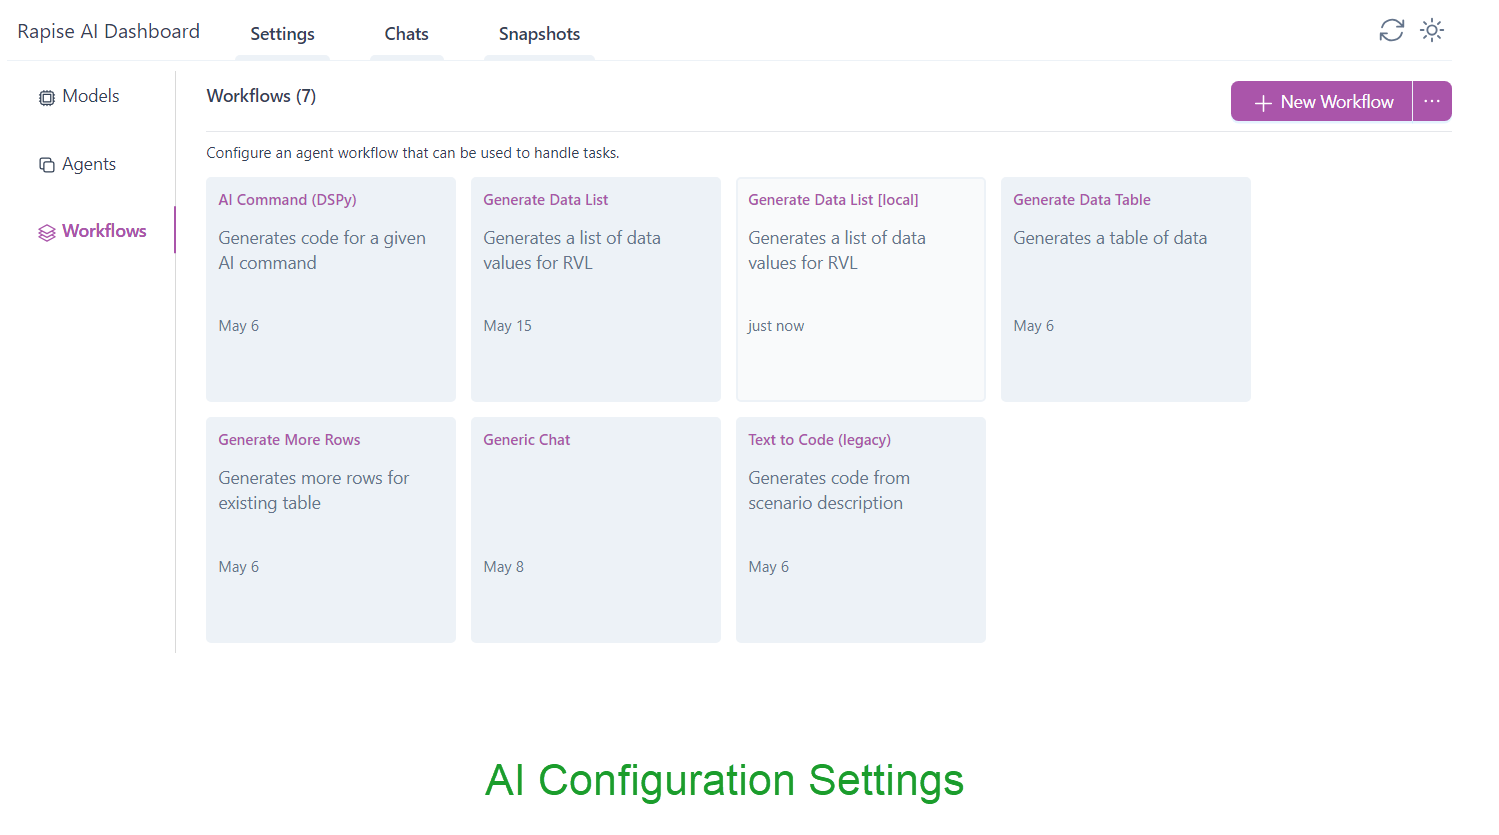The height and width of the screenshot is (835, 1499).
Task: Toggle light/dark theme sun icon
Action: click(x=1432, y=31)
